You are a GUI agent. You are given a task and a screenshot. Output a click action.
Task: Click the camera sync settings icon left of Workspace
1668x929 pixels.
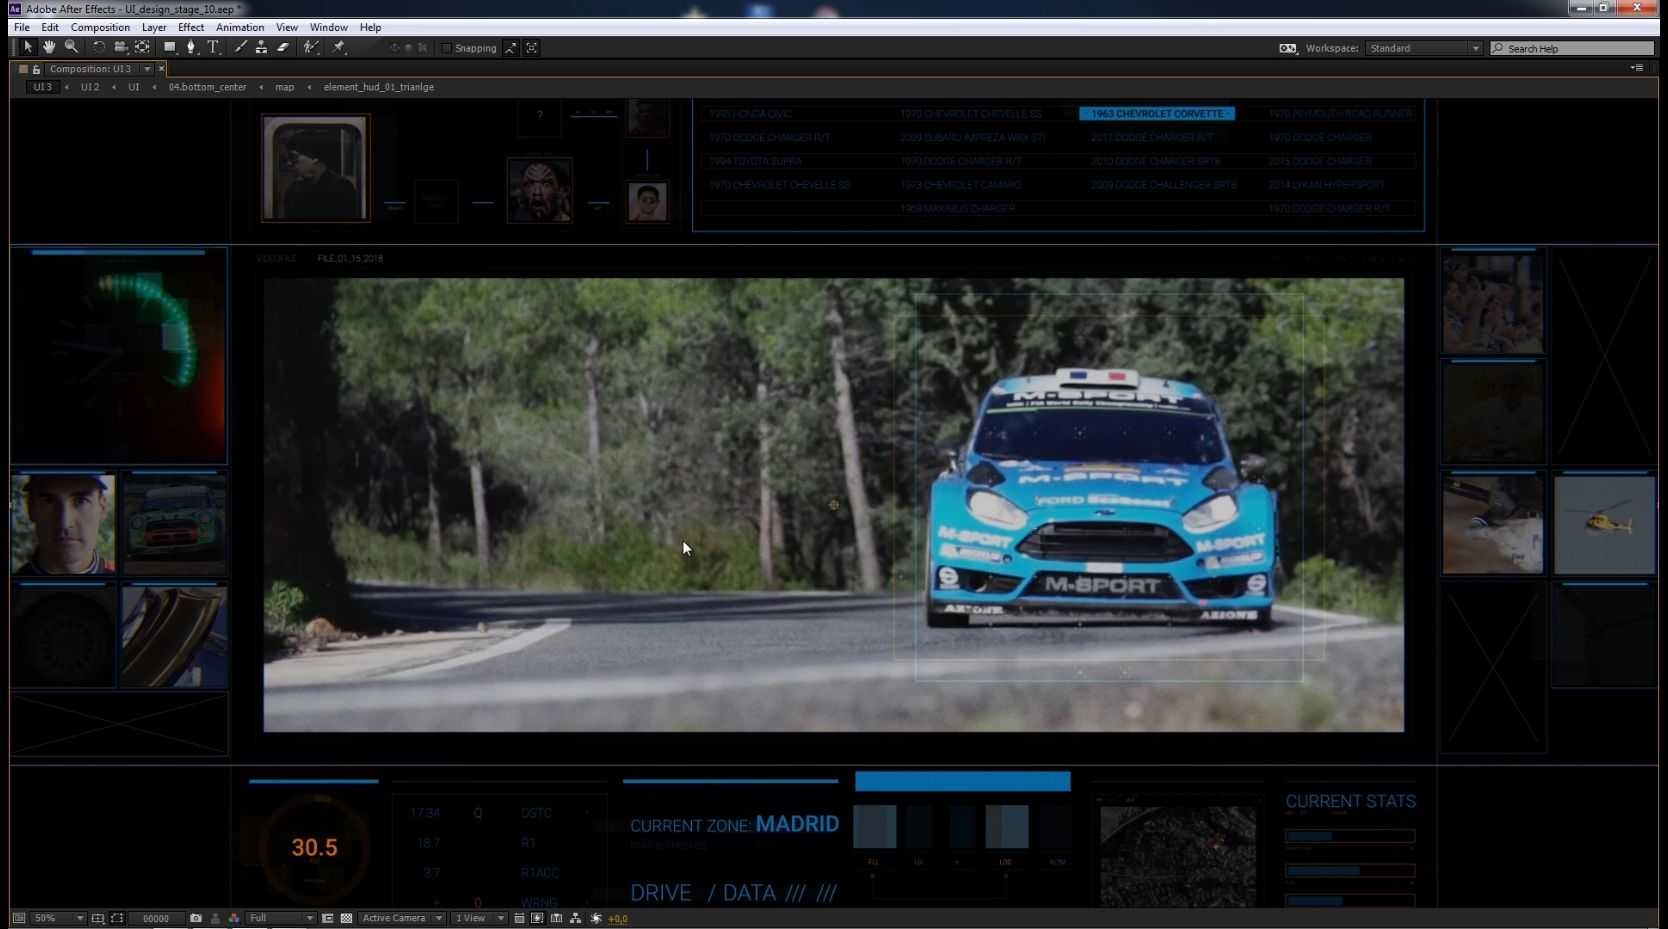coord(1288,48)
